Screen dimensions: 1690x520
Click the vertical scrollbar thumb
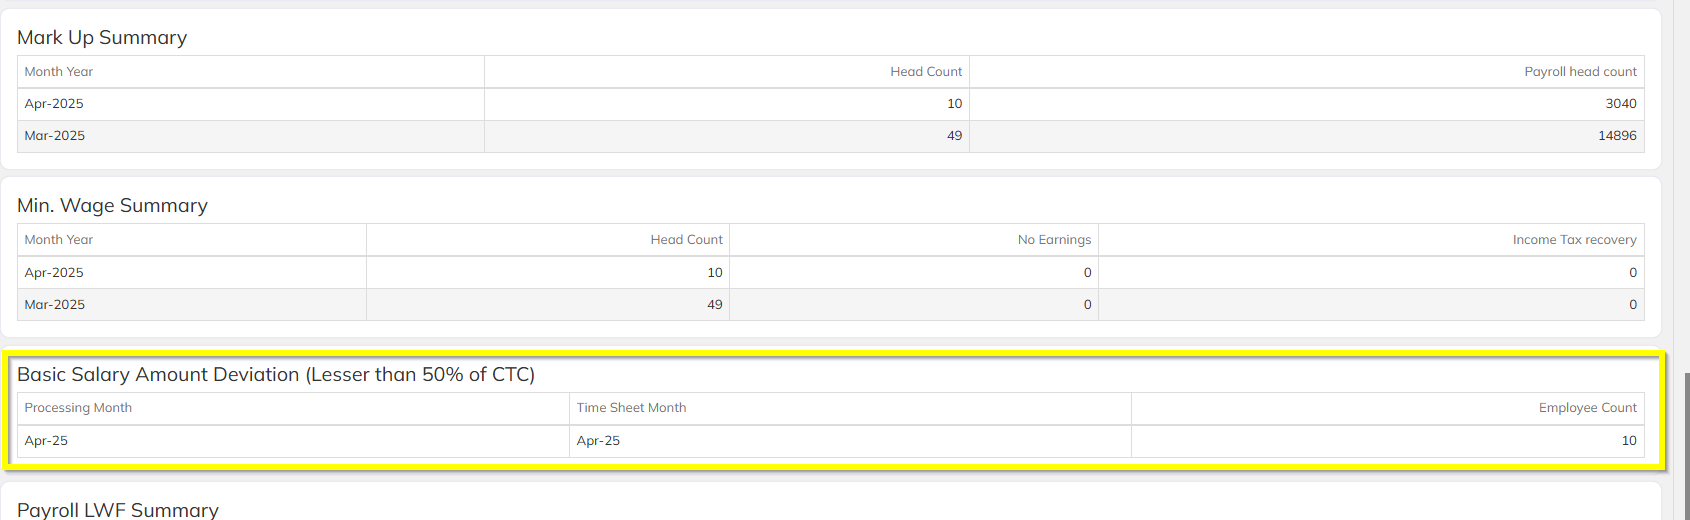coord(1686,445)
